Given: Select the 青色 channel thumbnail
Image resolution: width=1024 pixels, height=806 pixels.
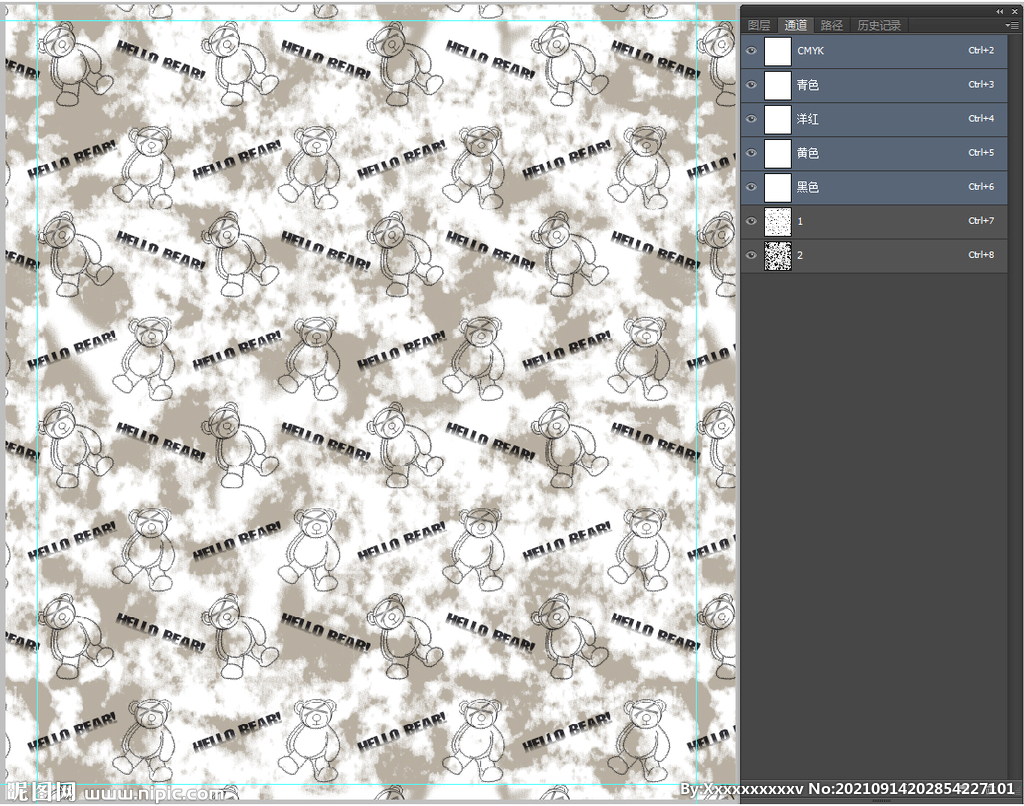Looking at the screenshot, I should 778,85.
